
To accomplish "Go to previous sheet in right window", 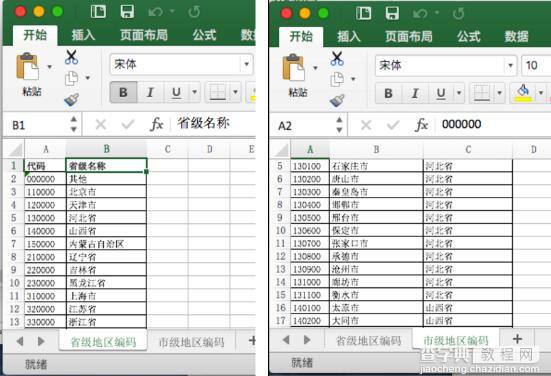I will coord(286,340).
